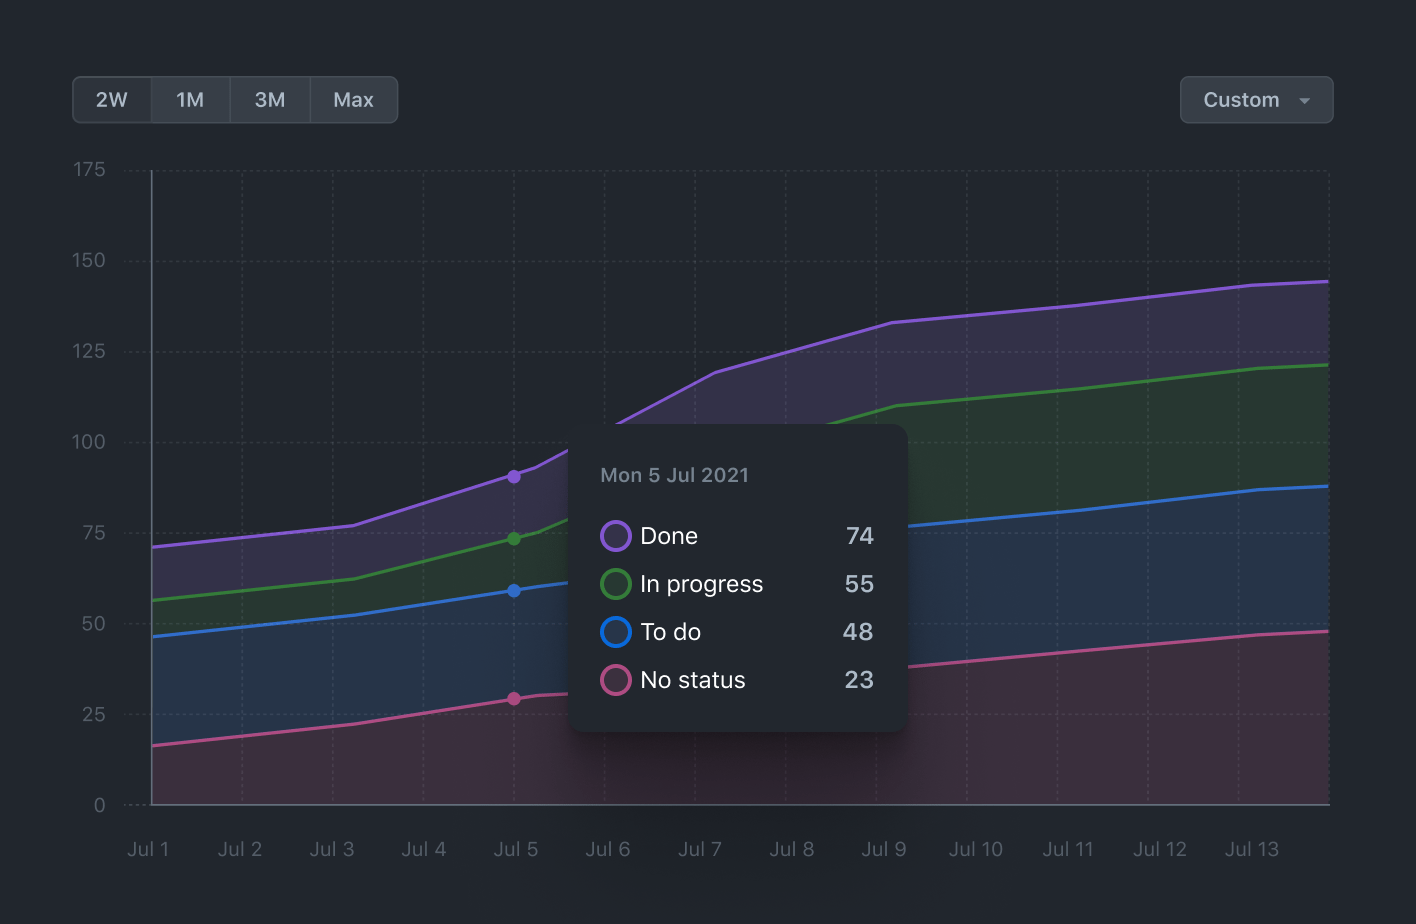Click the purple Done circle in tooltip
Screen dimensions: 1416x924
click(615, 536)
